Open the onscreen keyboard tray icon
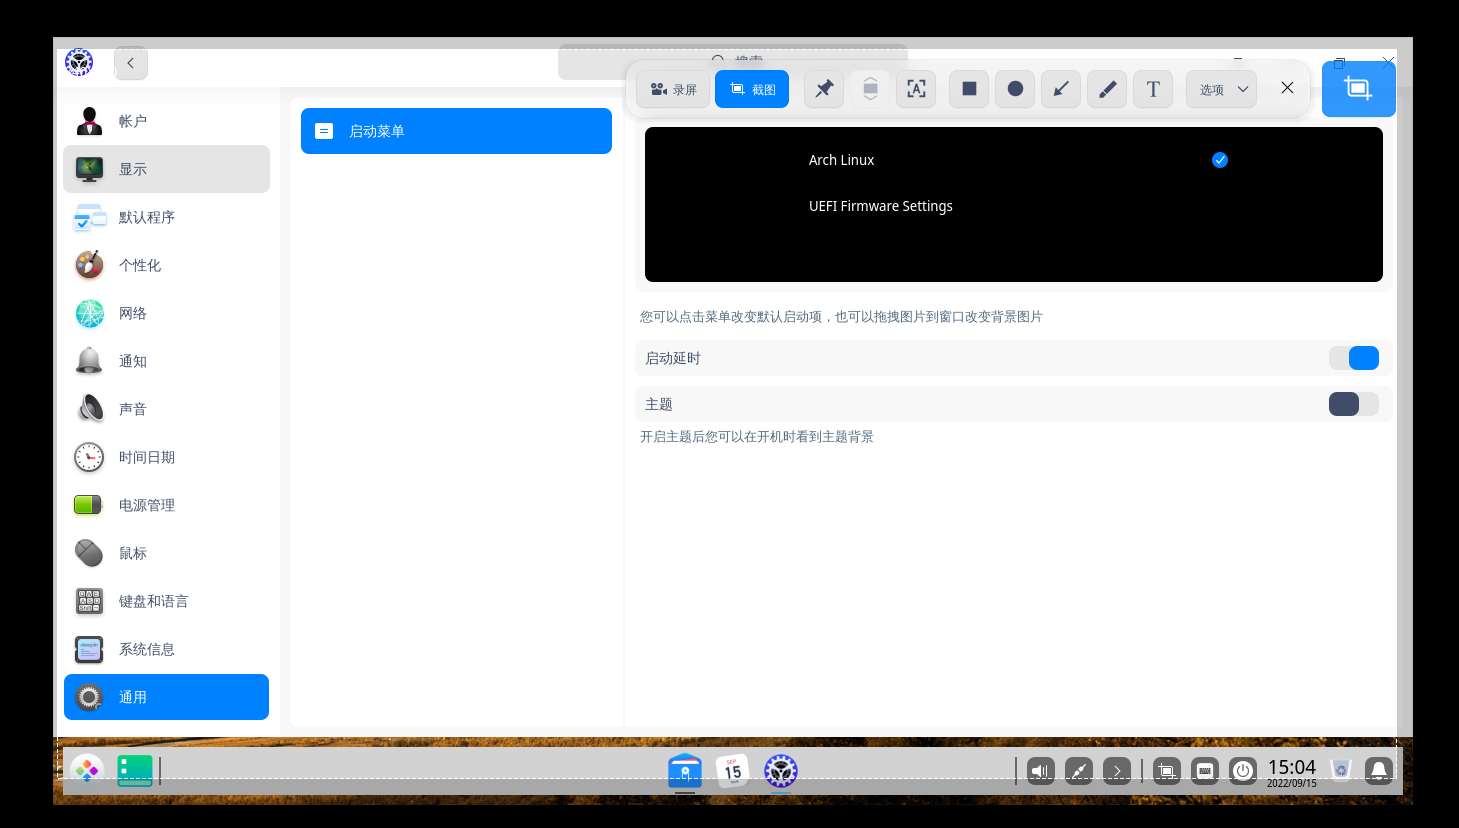Screen dimensions: 1459x828 click(x=1205, y=771)
